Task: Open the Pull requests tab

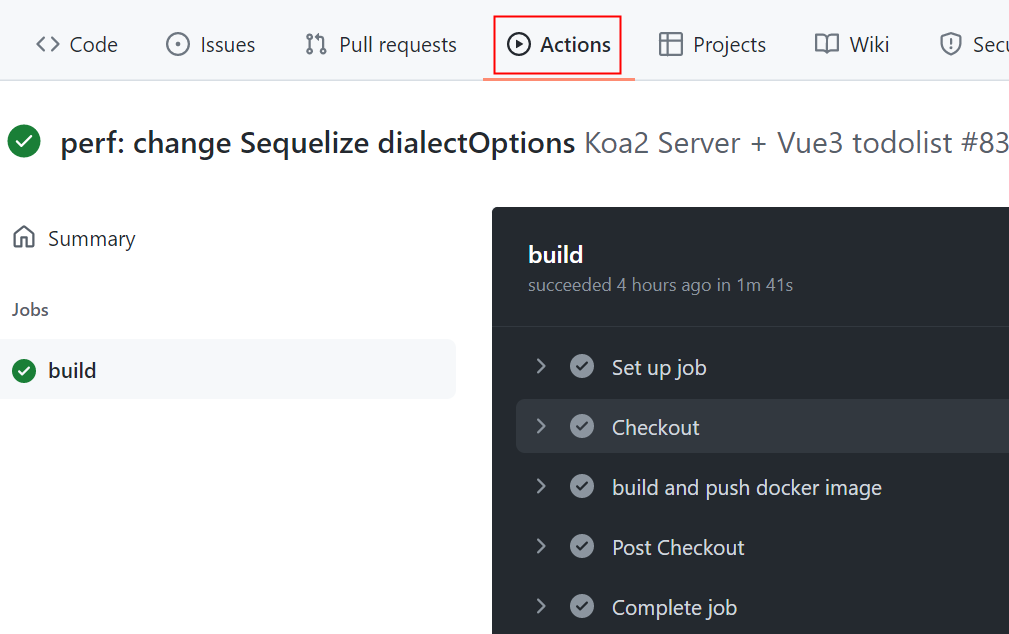Action: click(x=397, y=45)
